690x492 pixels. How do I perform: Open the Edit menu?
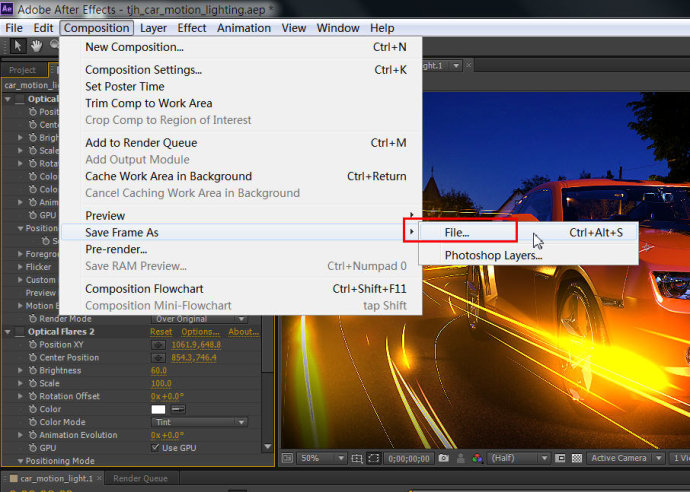(x=43, y=28)
